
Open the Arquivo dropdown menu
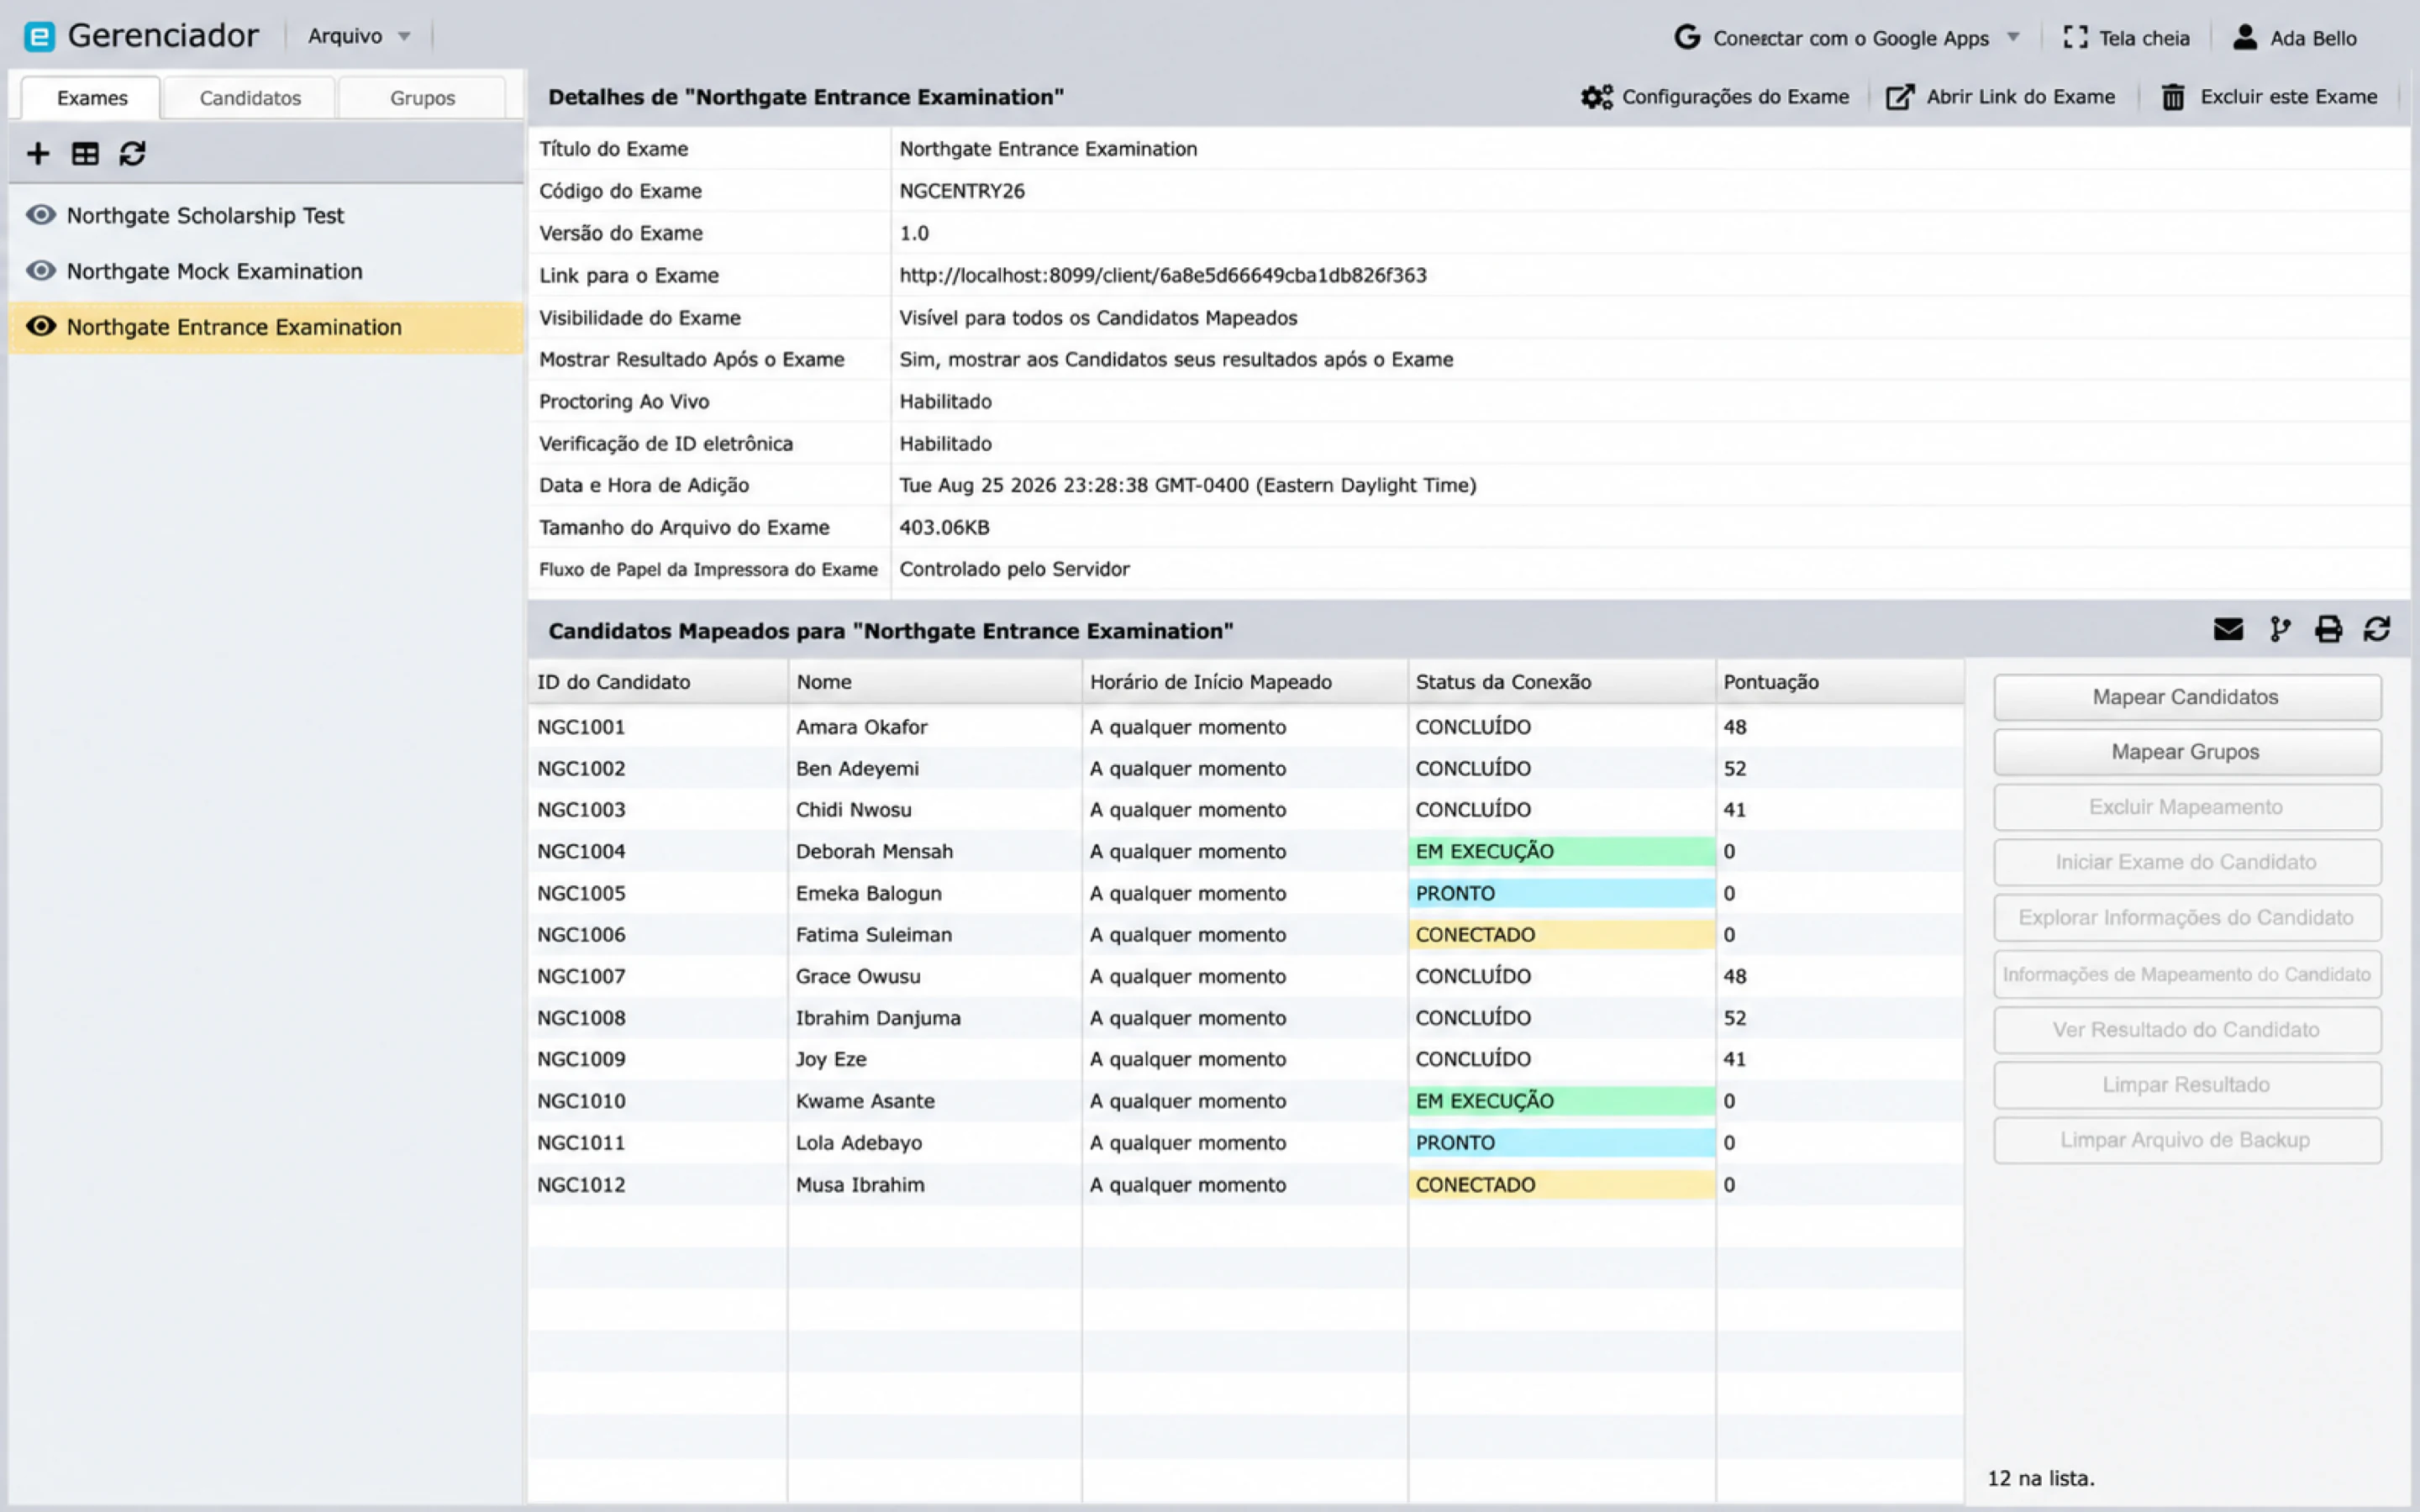(359, 36)
